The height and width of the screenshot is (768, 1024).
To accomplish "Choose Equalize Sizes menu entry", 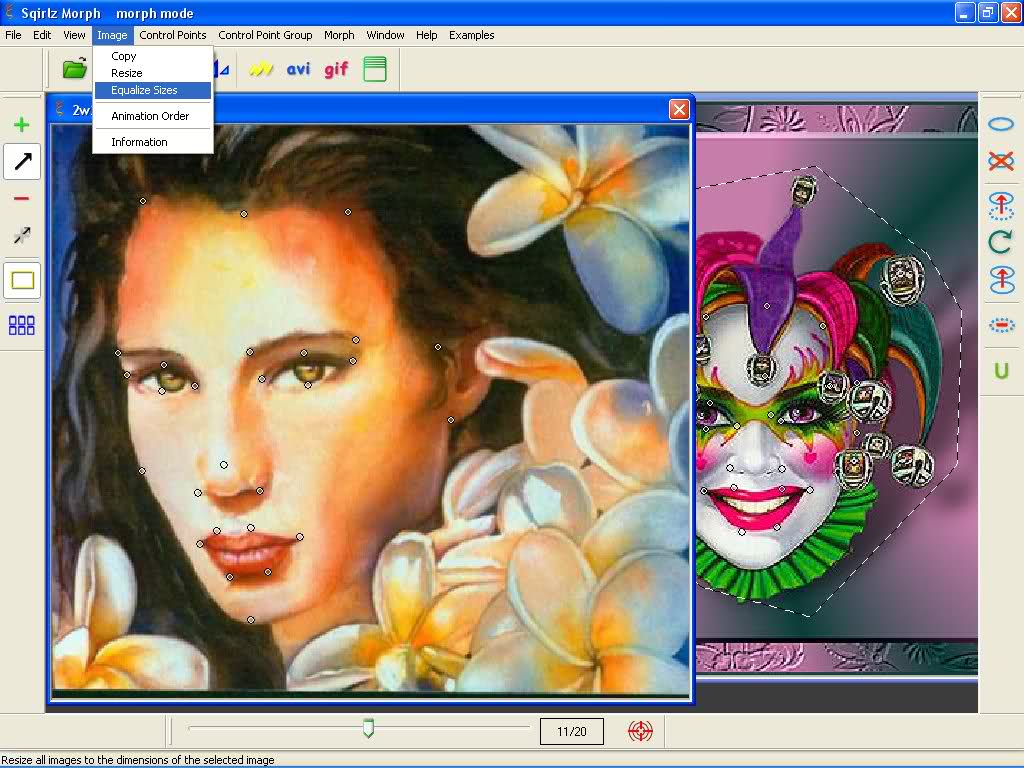I will 153,90.
